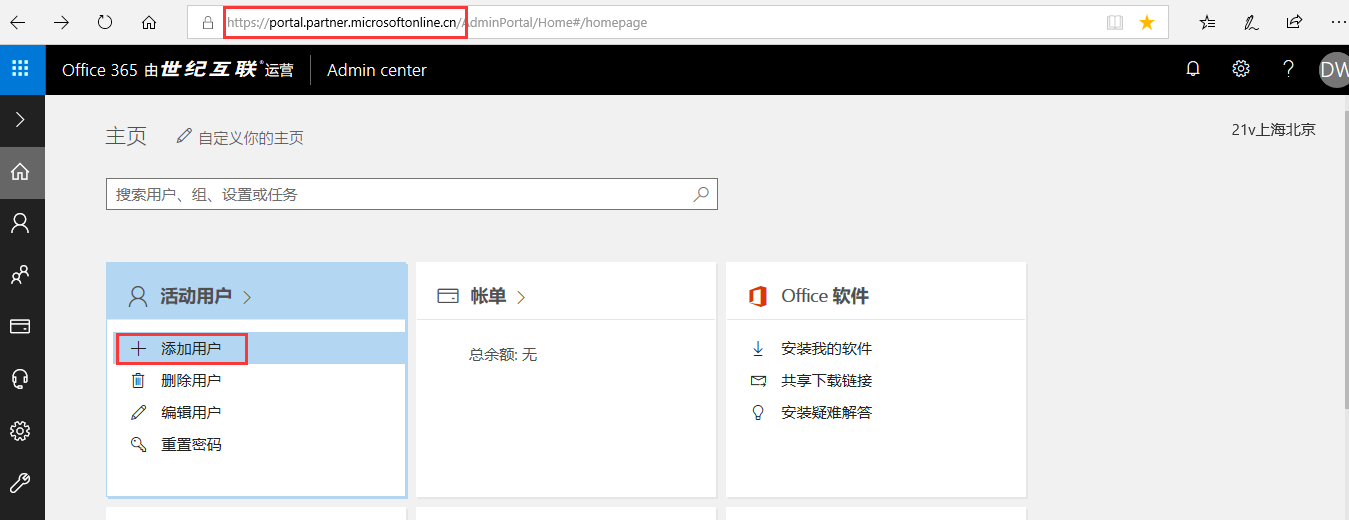
Task: Select 编辑用户 option
Action: point(190,413)
